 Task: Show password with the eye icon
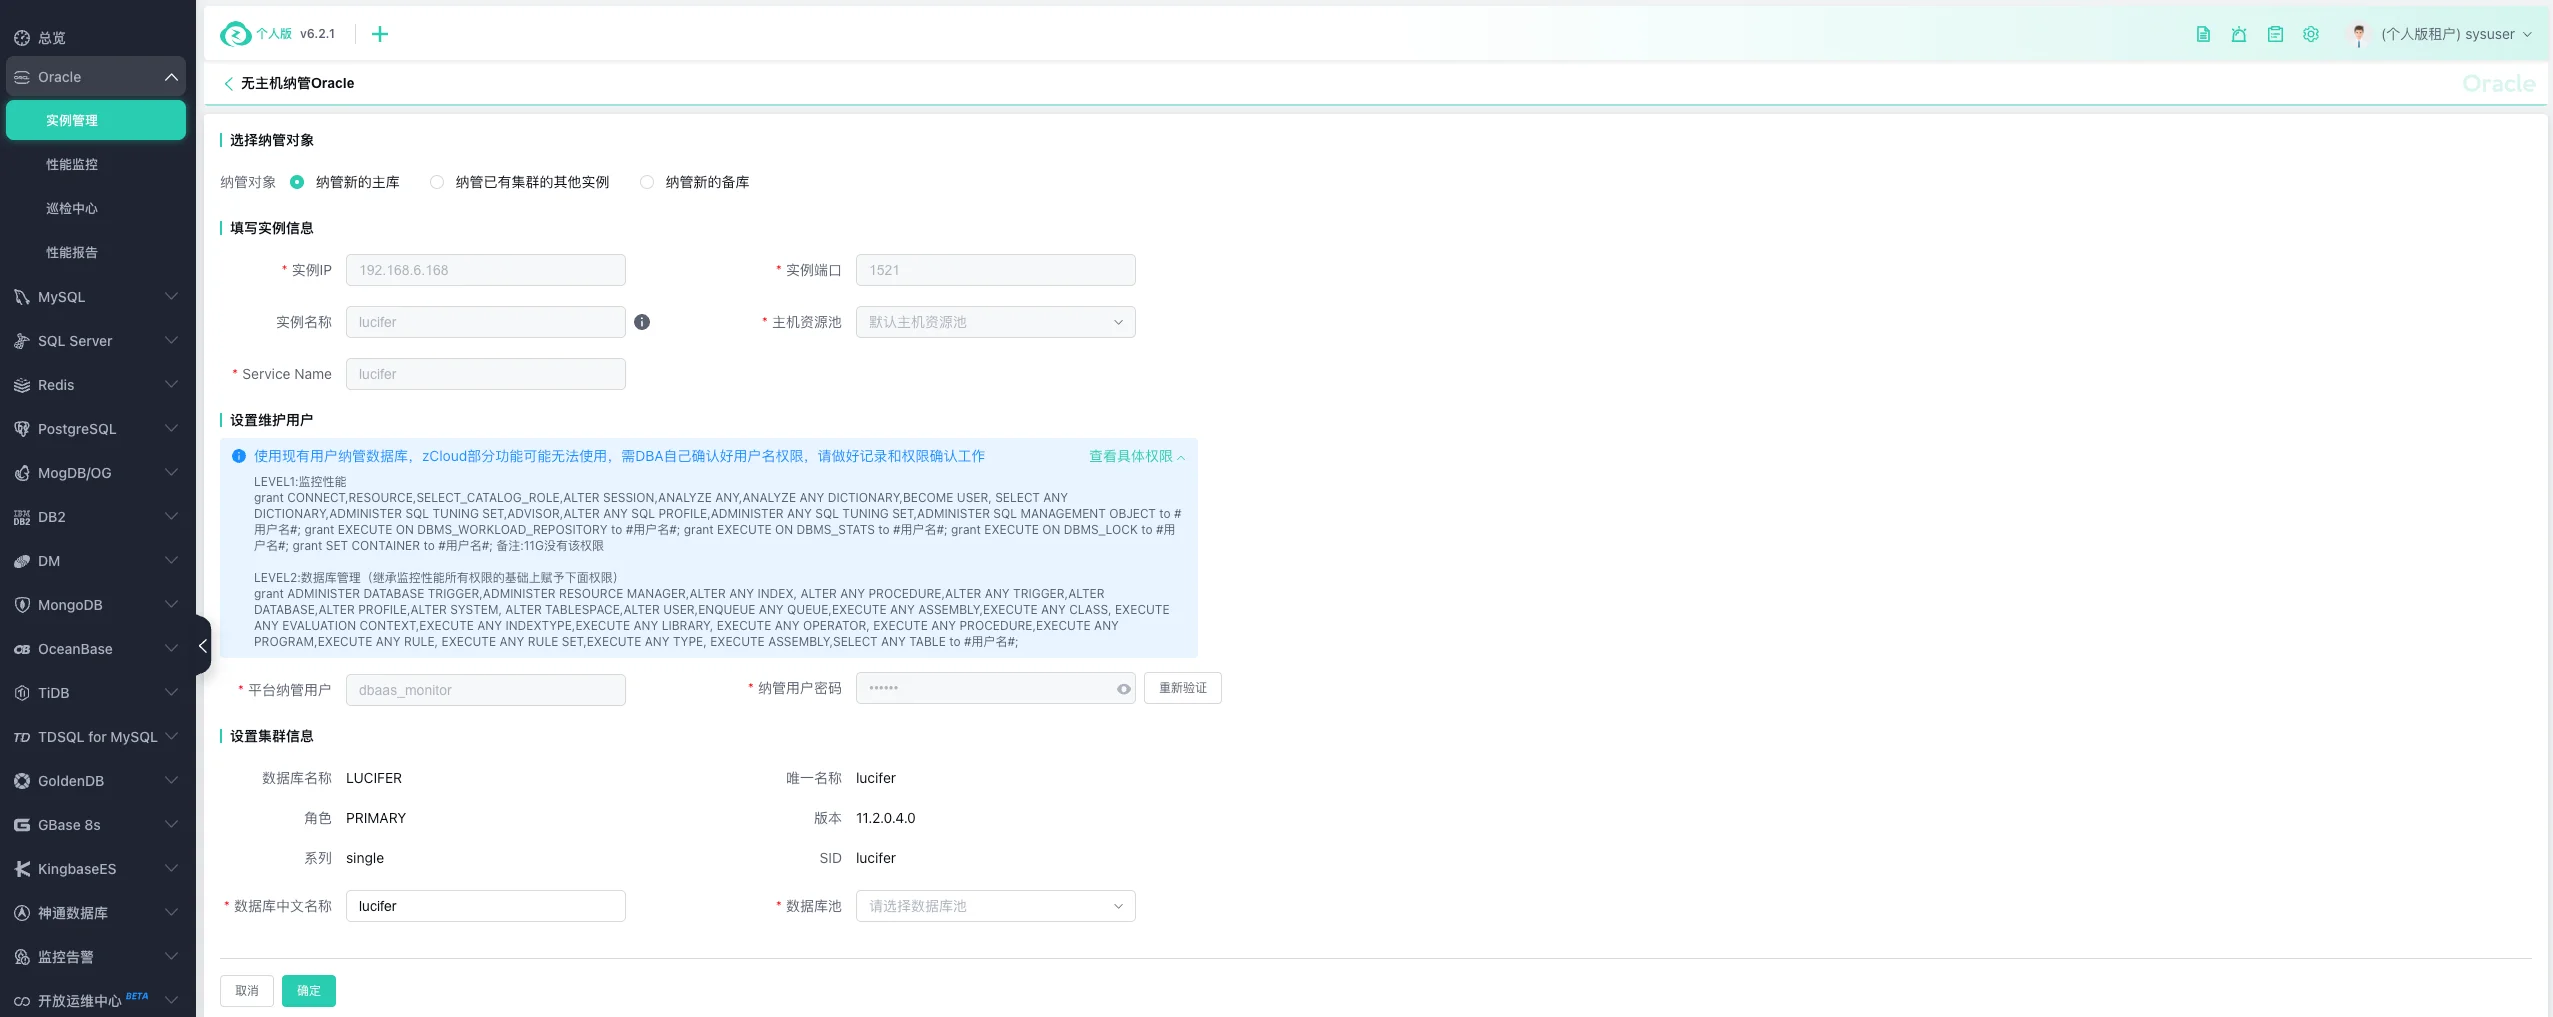tap(1123, 689)
